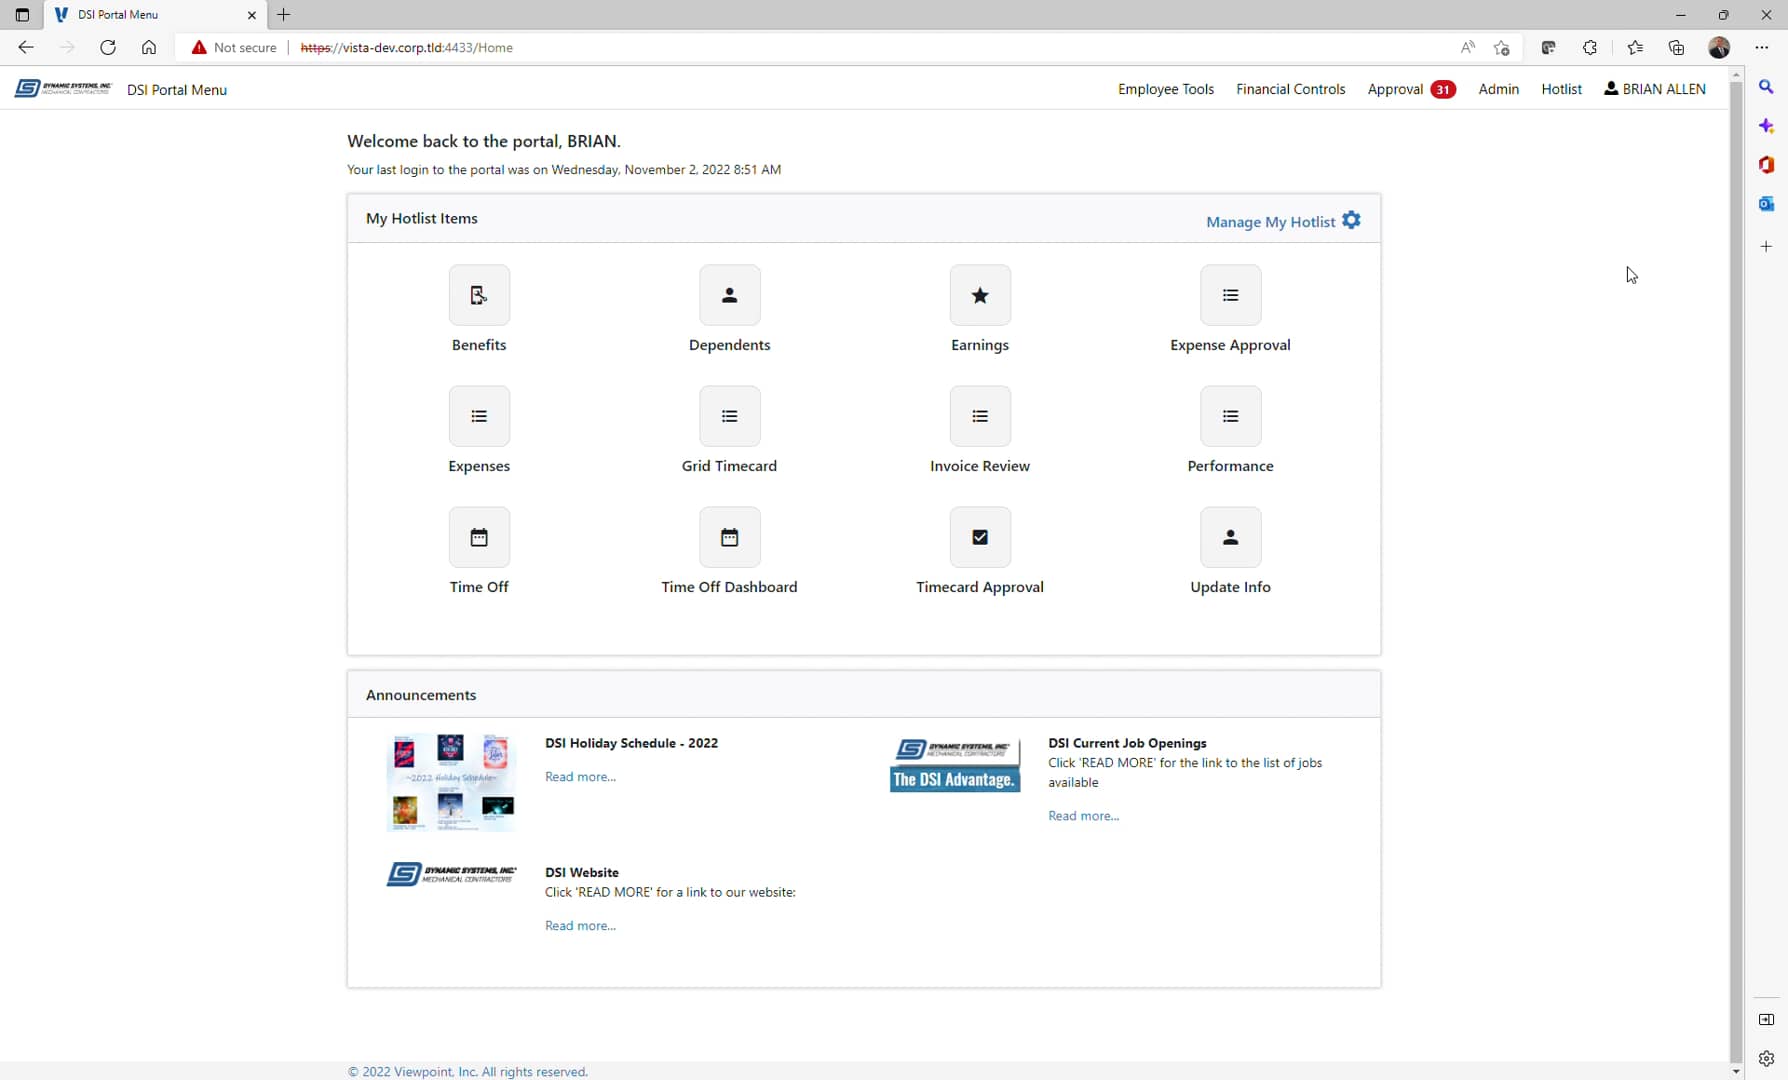The width and height of the screenshot is (1788, 1080).
Task: Open the Time Off calendar icon
Action: (x=479, y=537)
